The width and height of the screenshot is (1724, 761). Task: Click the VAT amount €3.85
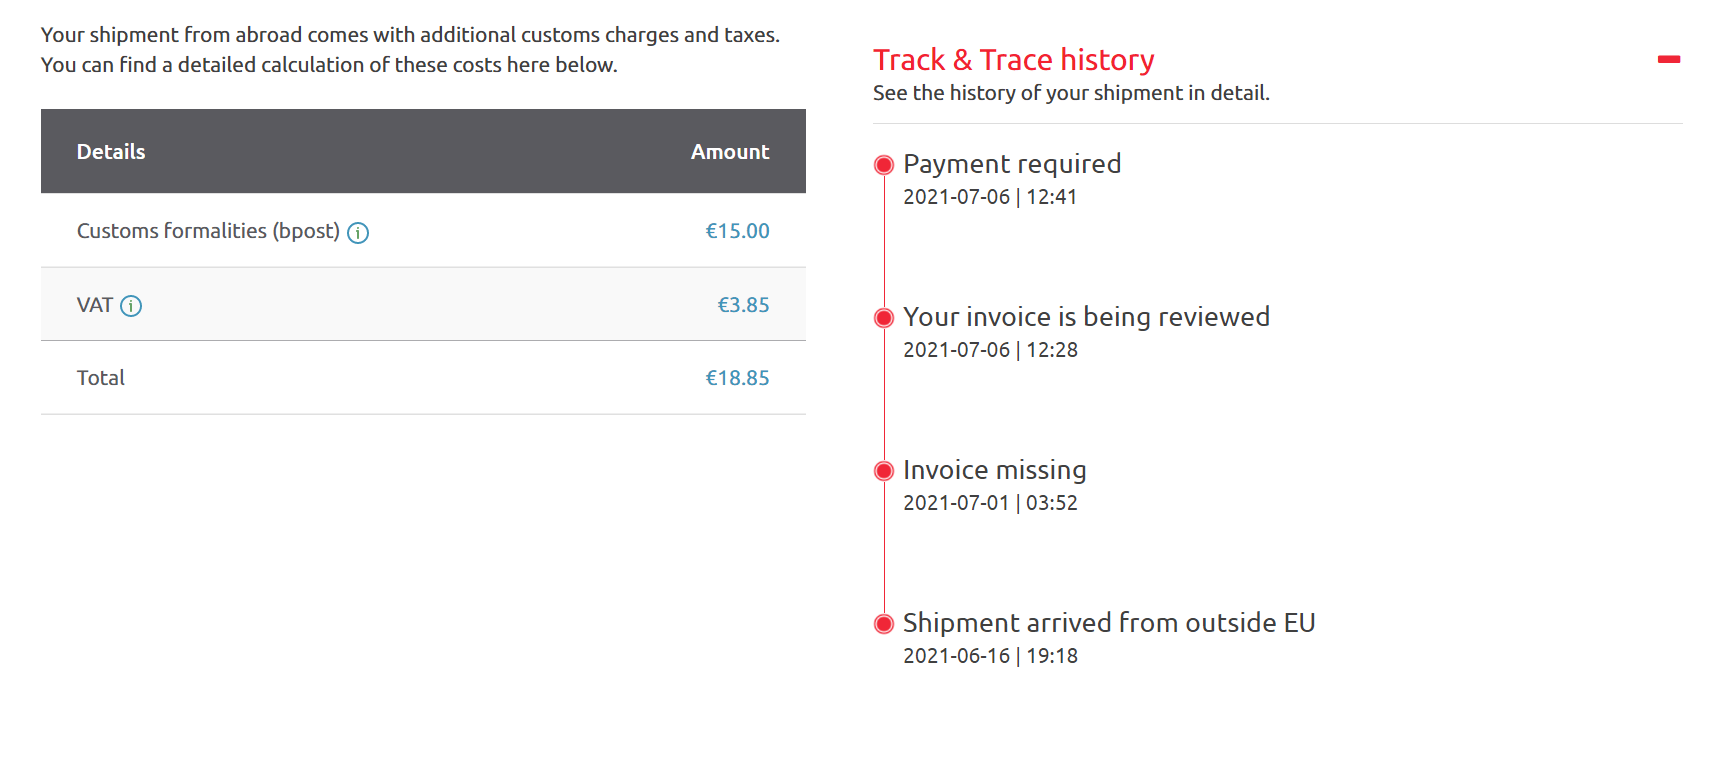tap(743, 305)
